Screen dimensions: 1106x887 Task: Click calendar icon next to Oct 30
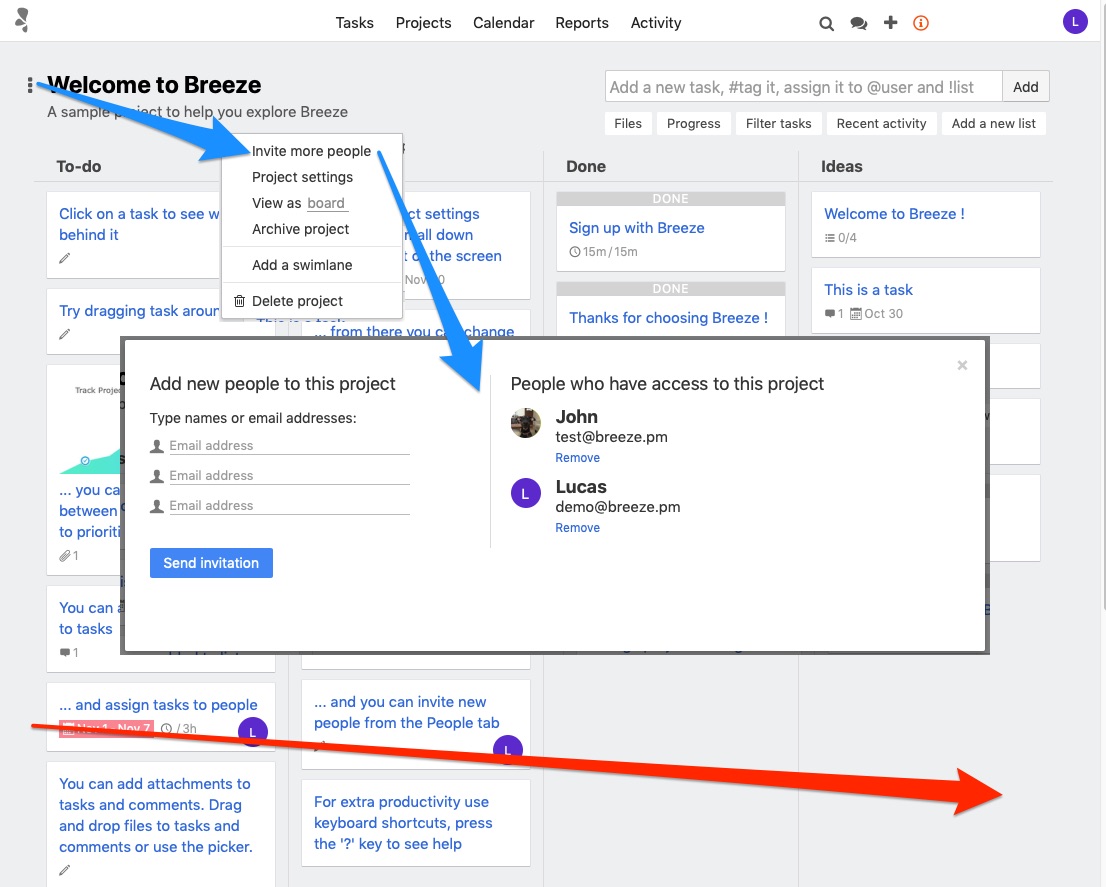click(856, 314)
